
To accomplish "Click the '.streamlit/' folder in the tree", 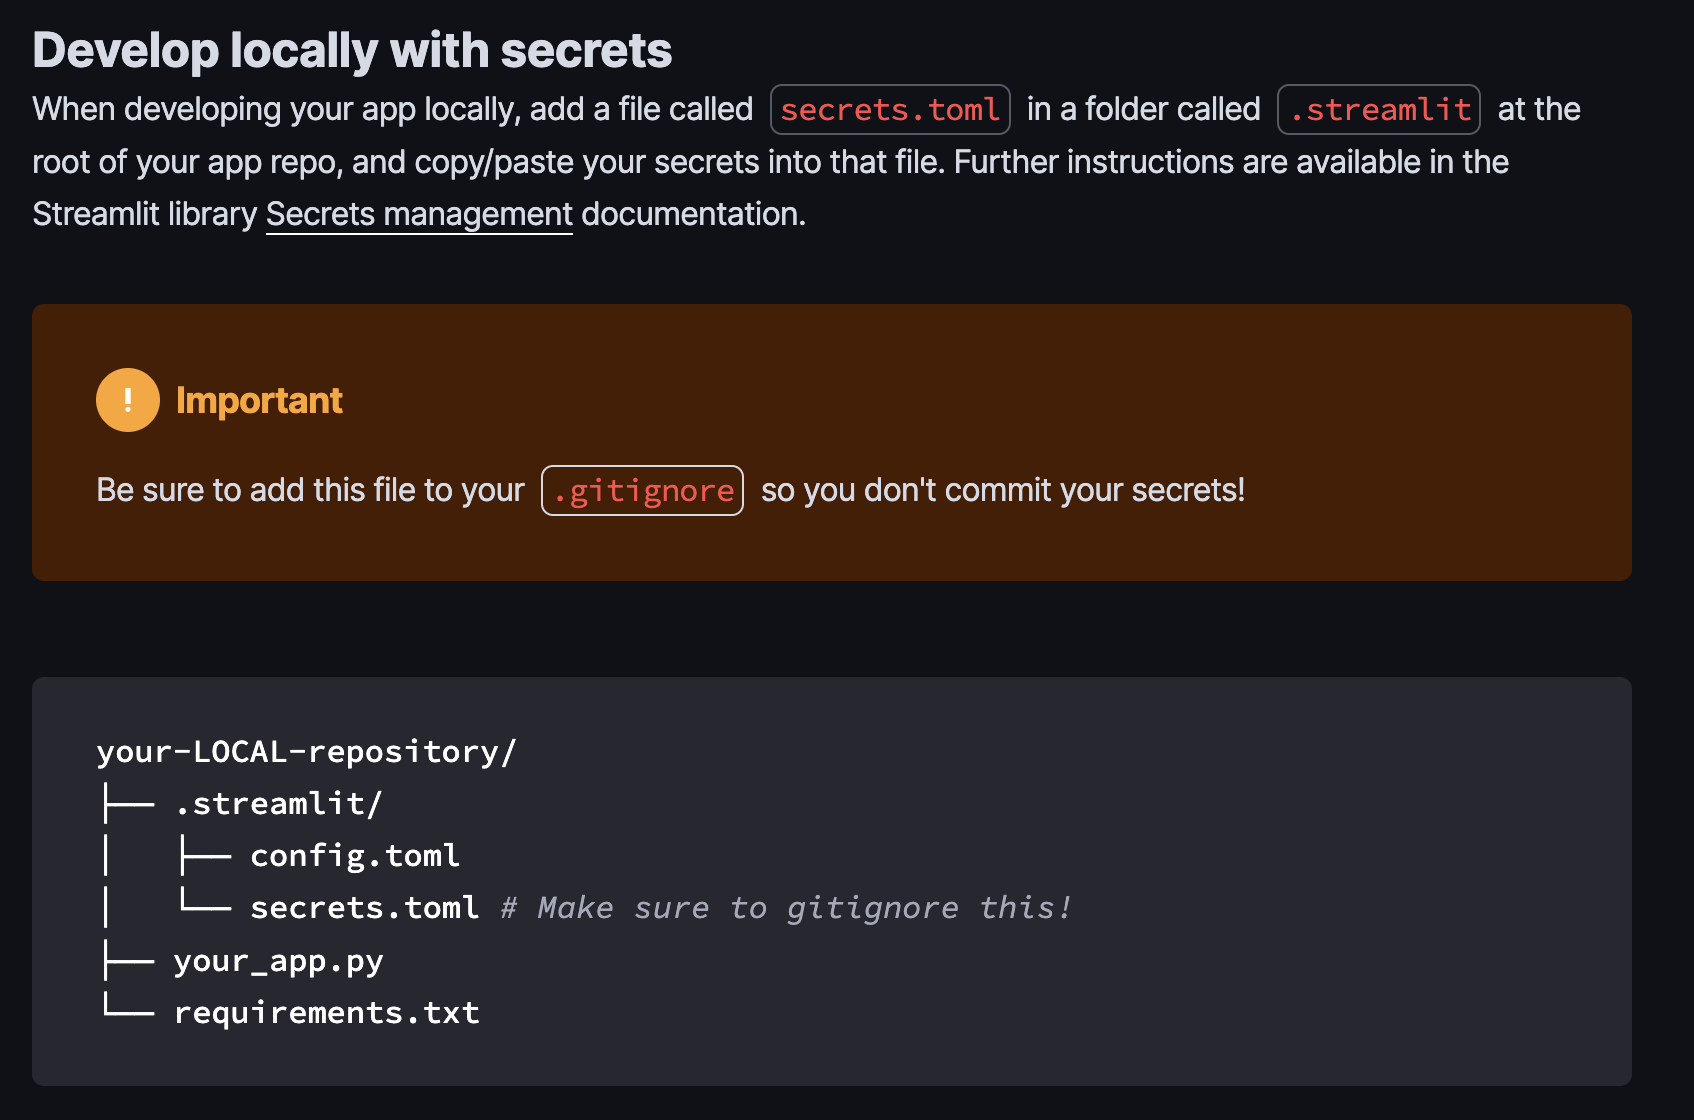I will tap(278, 803).
